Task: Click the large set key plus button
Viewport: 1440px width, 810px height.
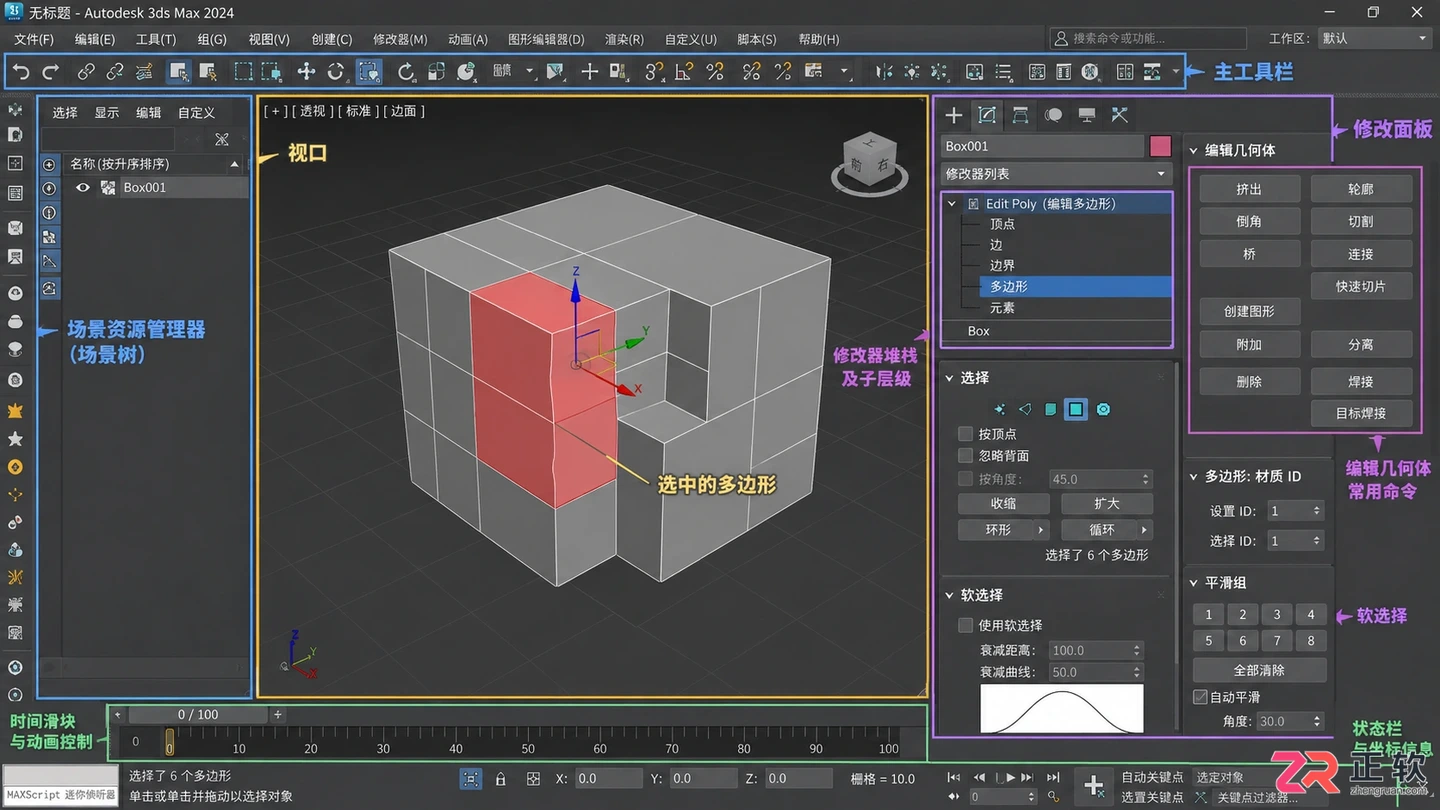Action: (x=1094, y=786)
